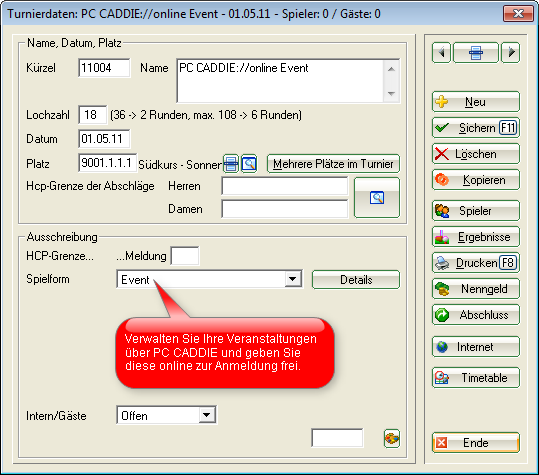Screen dimensions: 539x475
Task: Search course with magnifier icon beside Platz
Action: (x=249, y=164)
